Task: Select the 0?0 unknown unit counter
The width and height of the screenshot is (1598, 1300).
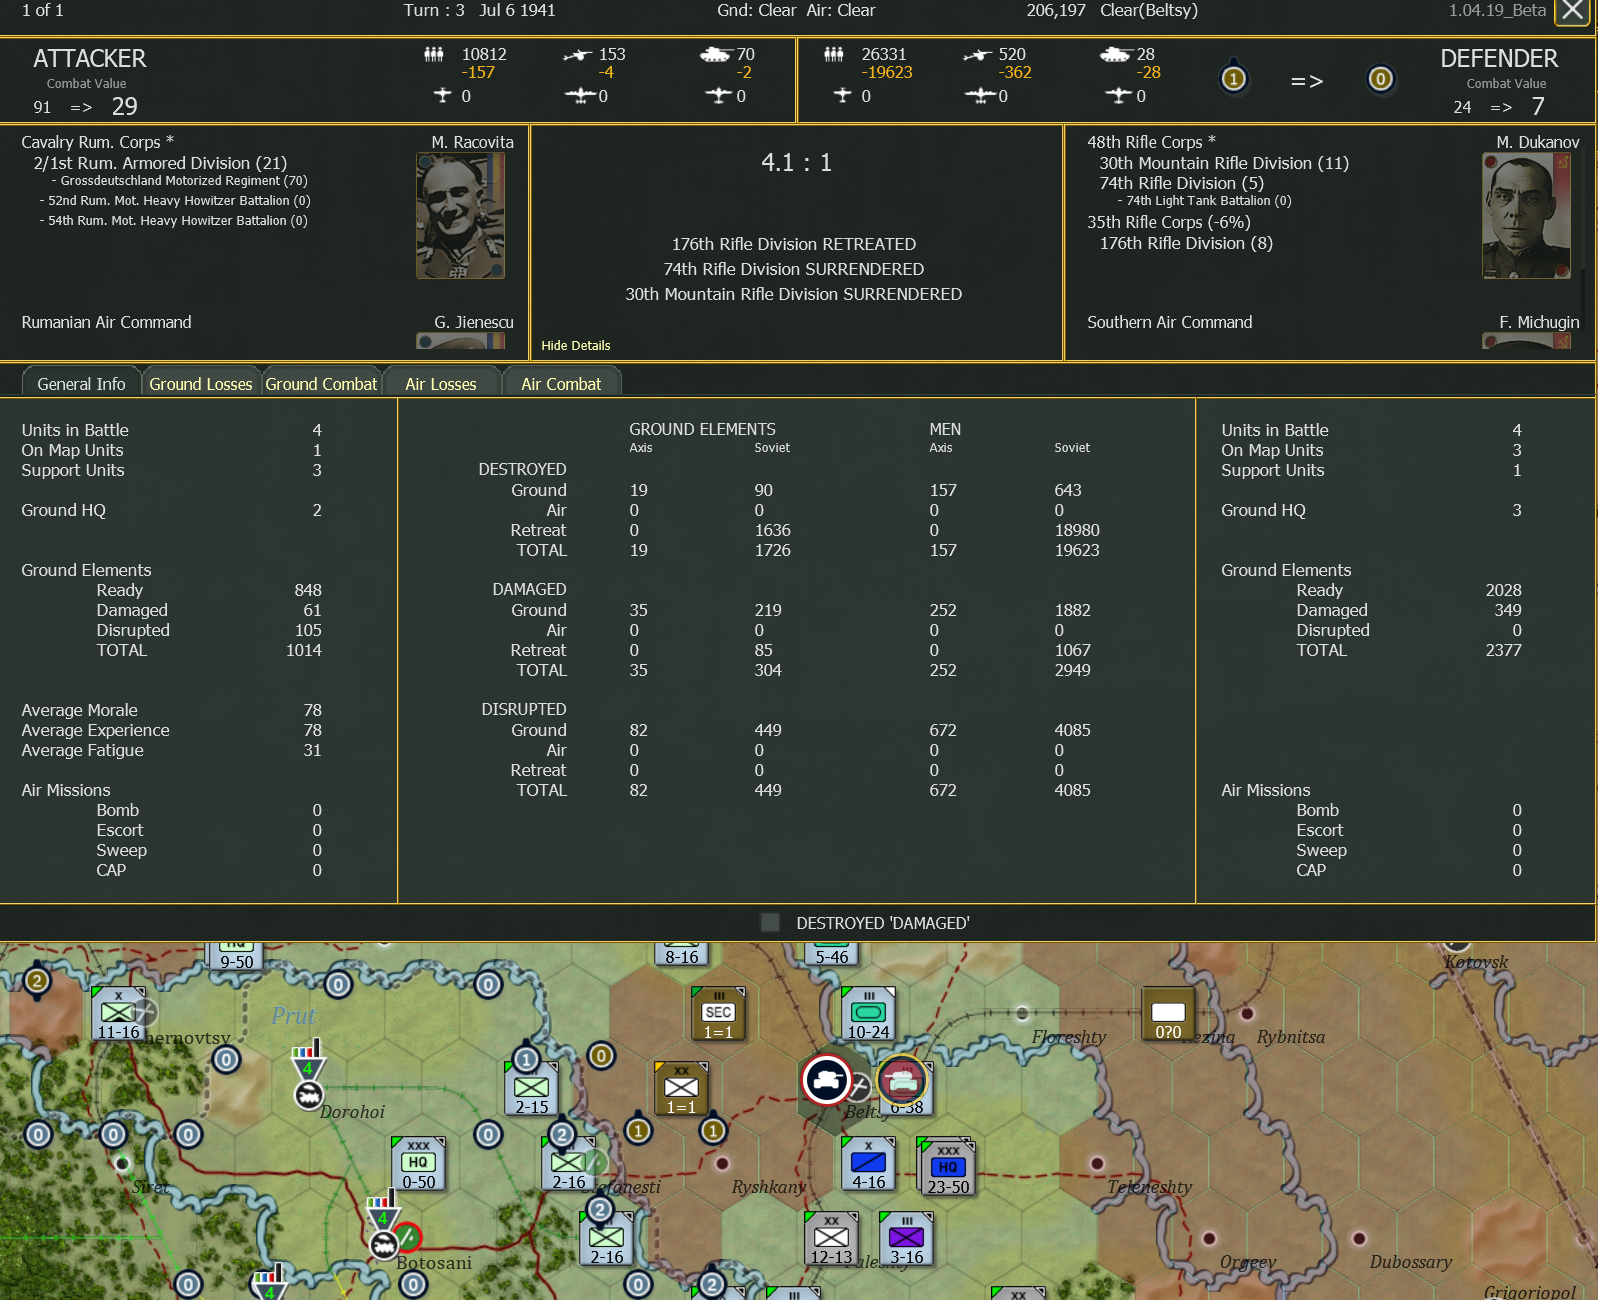Action: tap(1168, 1013)
